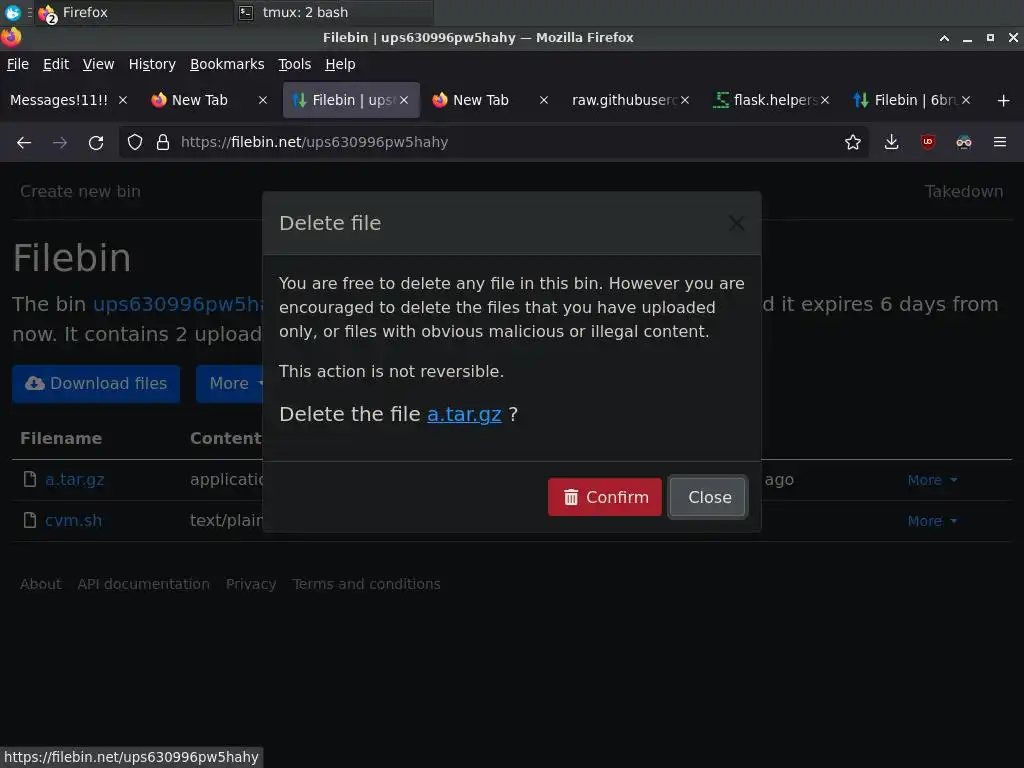The height and width of the screenshot is (768, 1024).
Task: Open the File menu
Action: pos(18,64)
